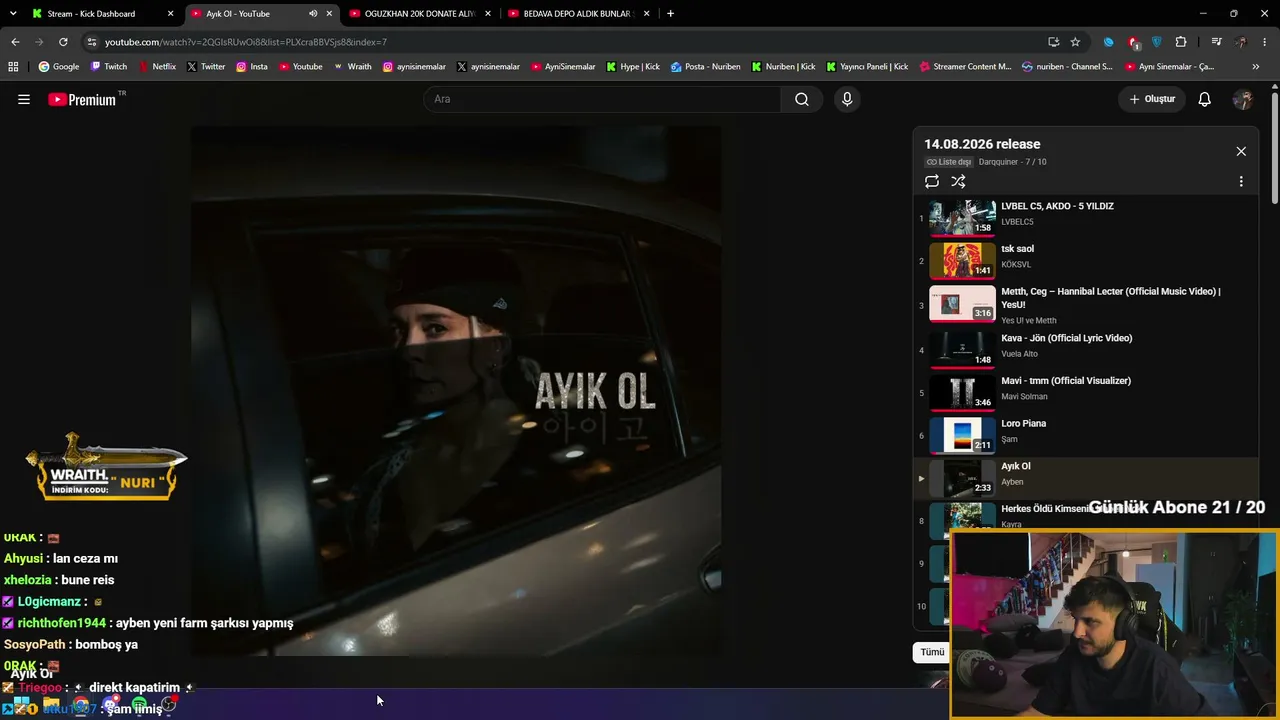Image resolution: width=1280 pixels, height=720 pixels.
Task: Bookmark this page with the star
Action: pos(1075,42)
